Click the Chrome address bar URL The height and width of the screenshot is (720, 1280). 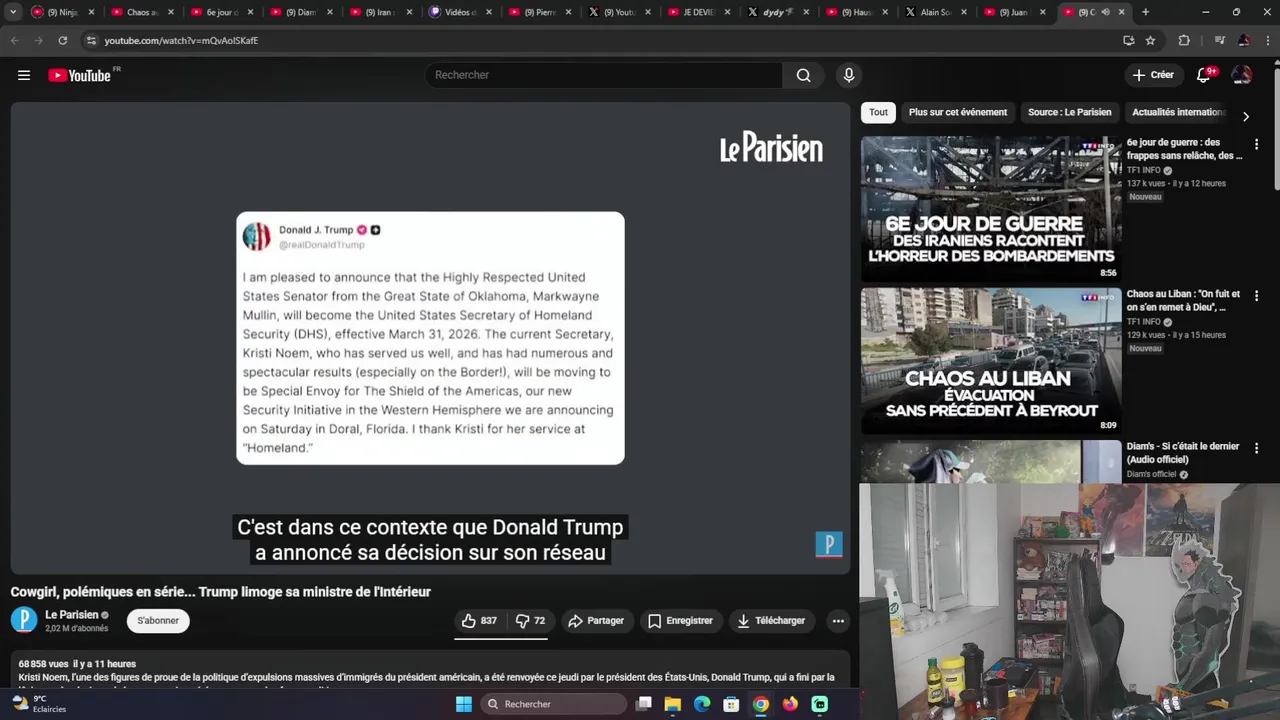point(181,40)
